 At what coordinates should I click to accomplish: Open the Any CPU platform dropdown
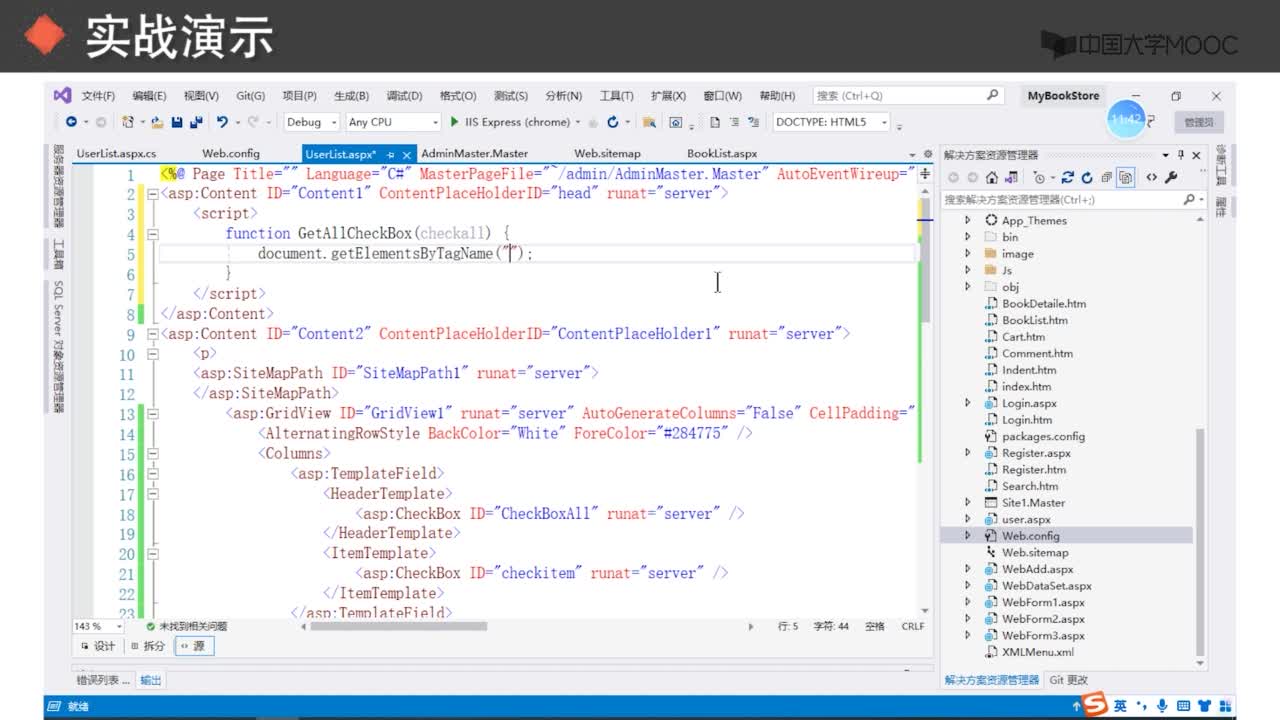coord(393,122)
